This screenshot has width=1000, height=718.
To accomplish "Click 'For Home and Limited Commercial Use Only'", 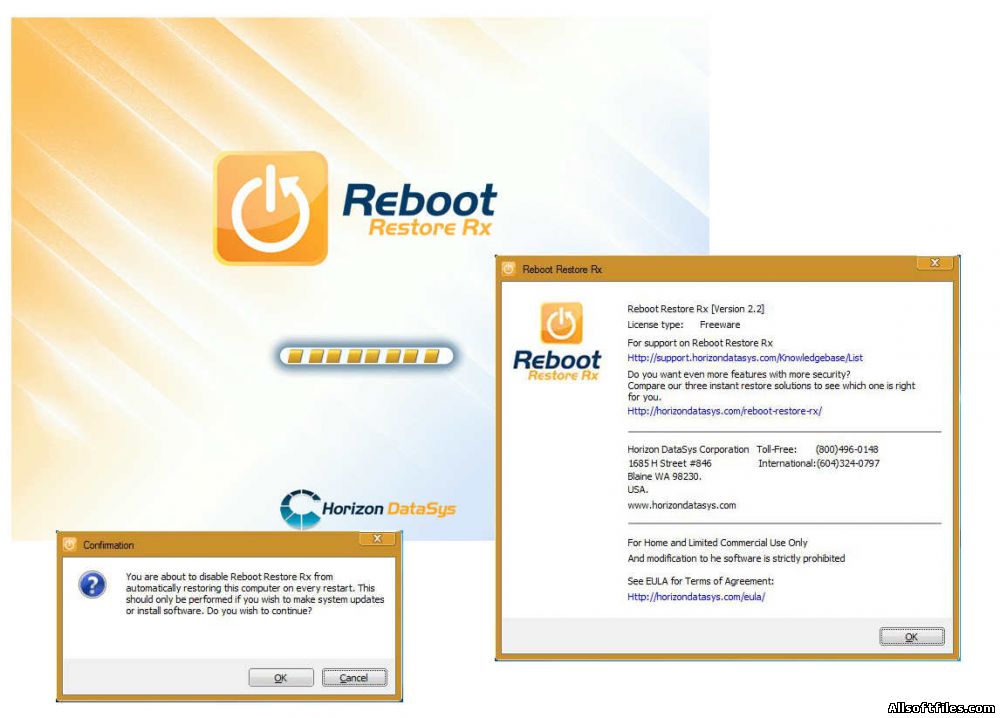I will click(717, 543).
